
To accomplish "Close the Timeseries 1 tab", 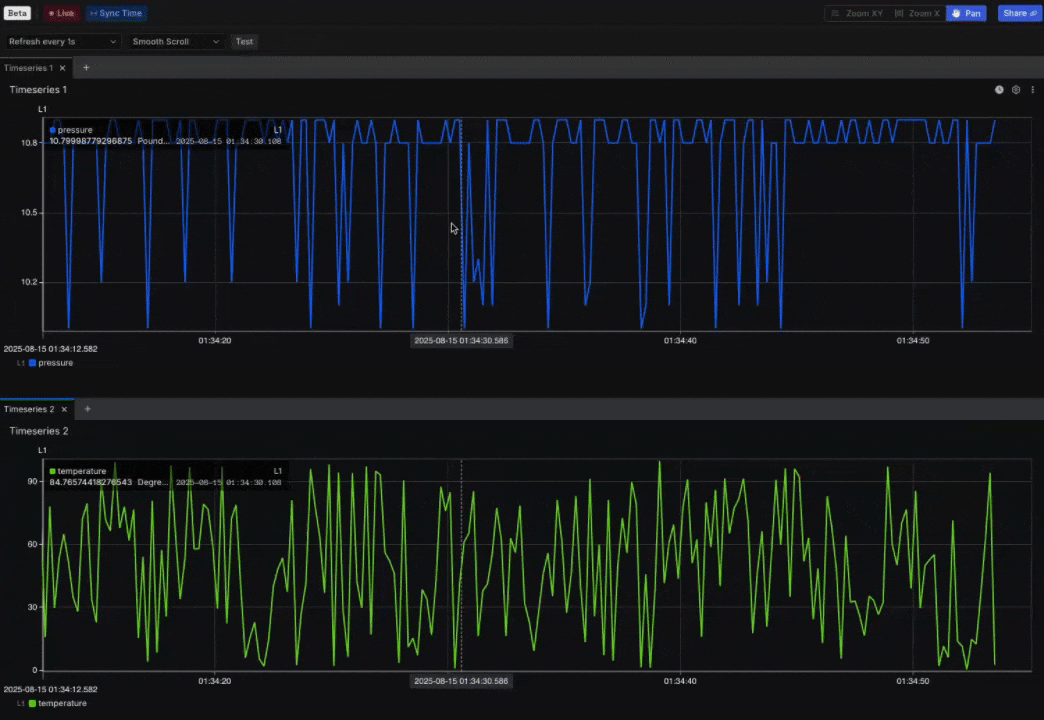I will tap(63, 68).
